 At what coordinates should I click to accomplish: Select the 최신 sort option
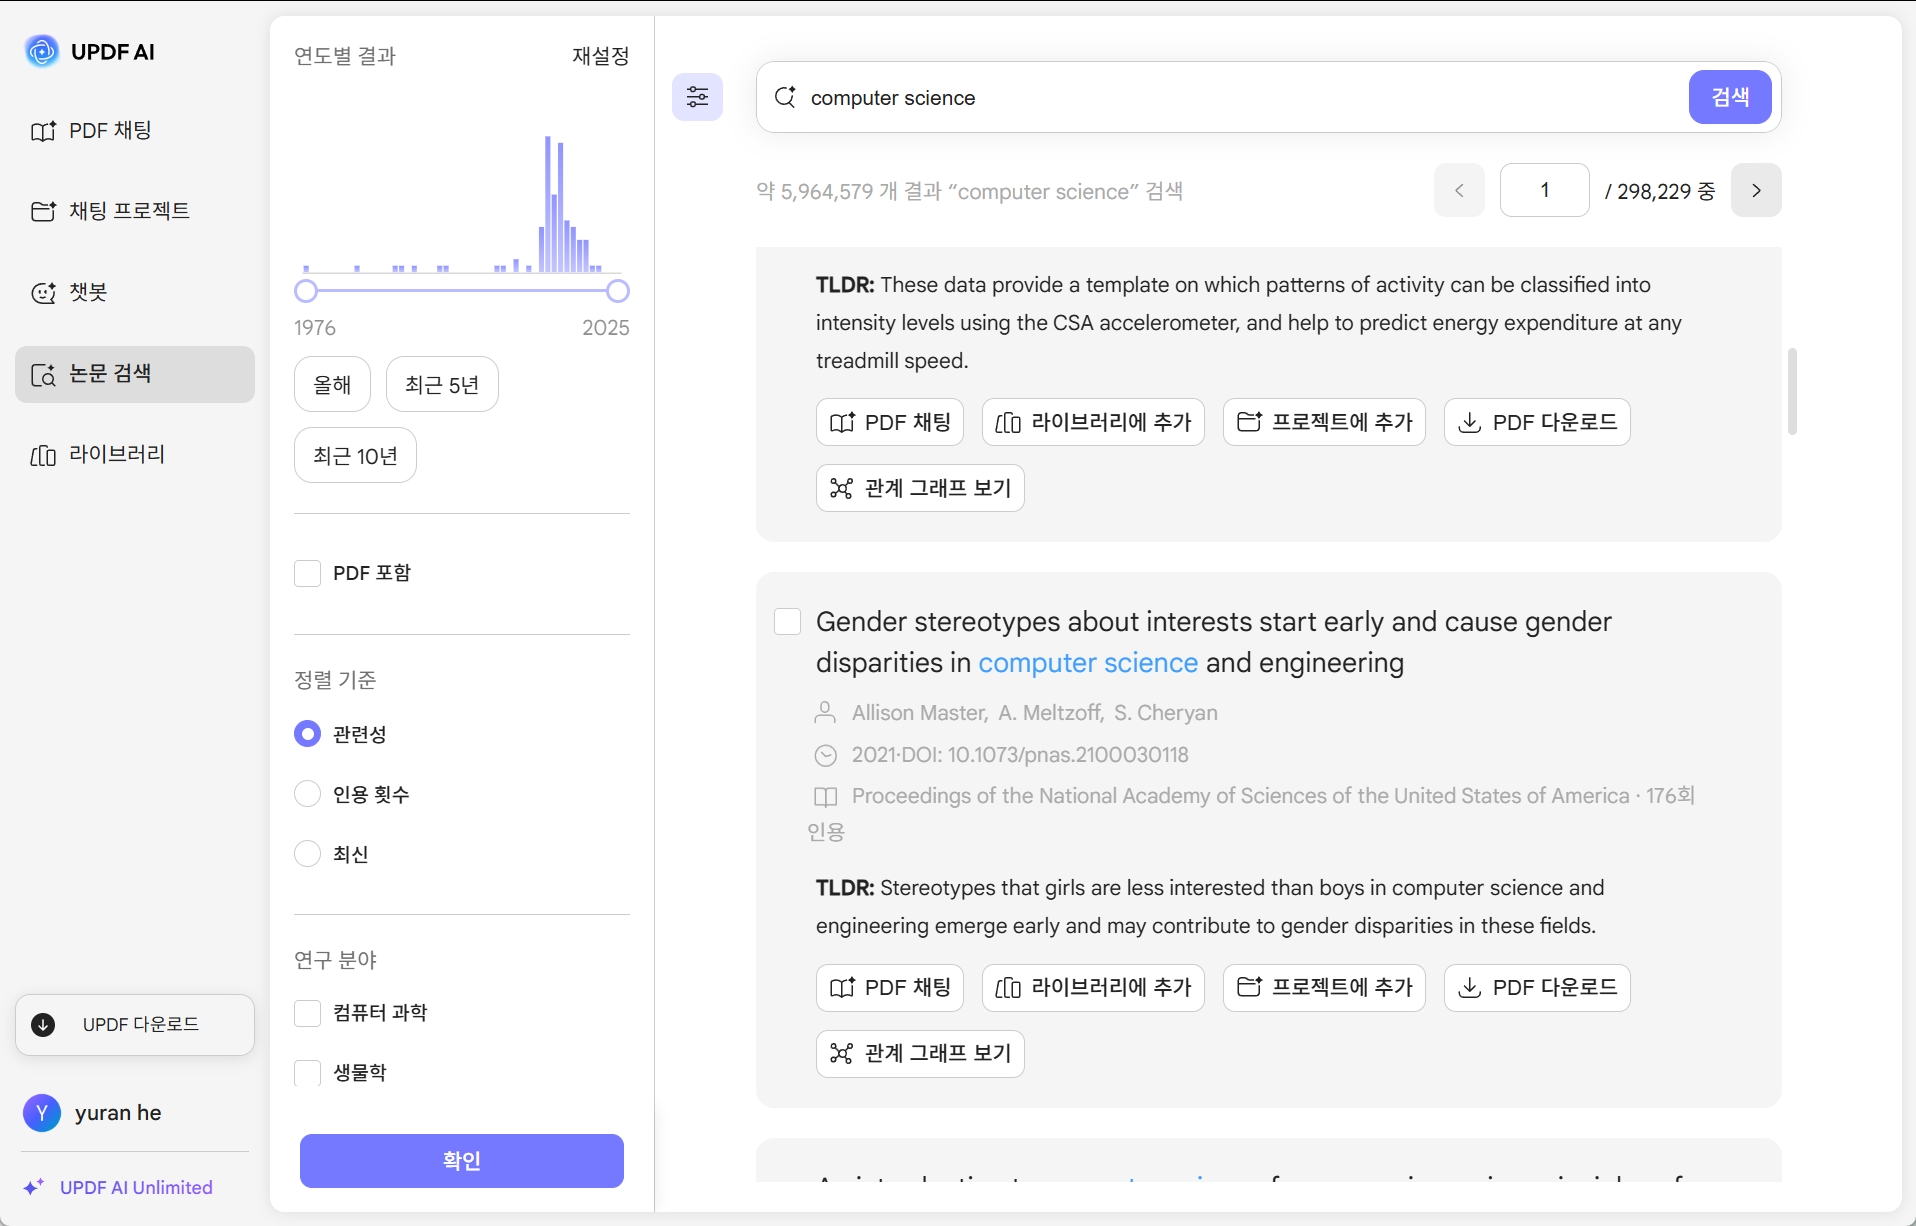pos(307,854)
